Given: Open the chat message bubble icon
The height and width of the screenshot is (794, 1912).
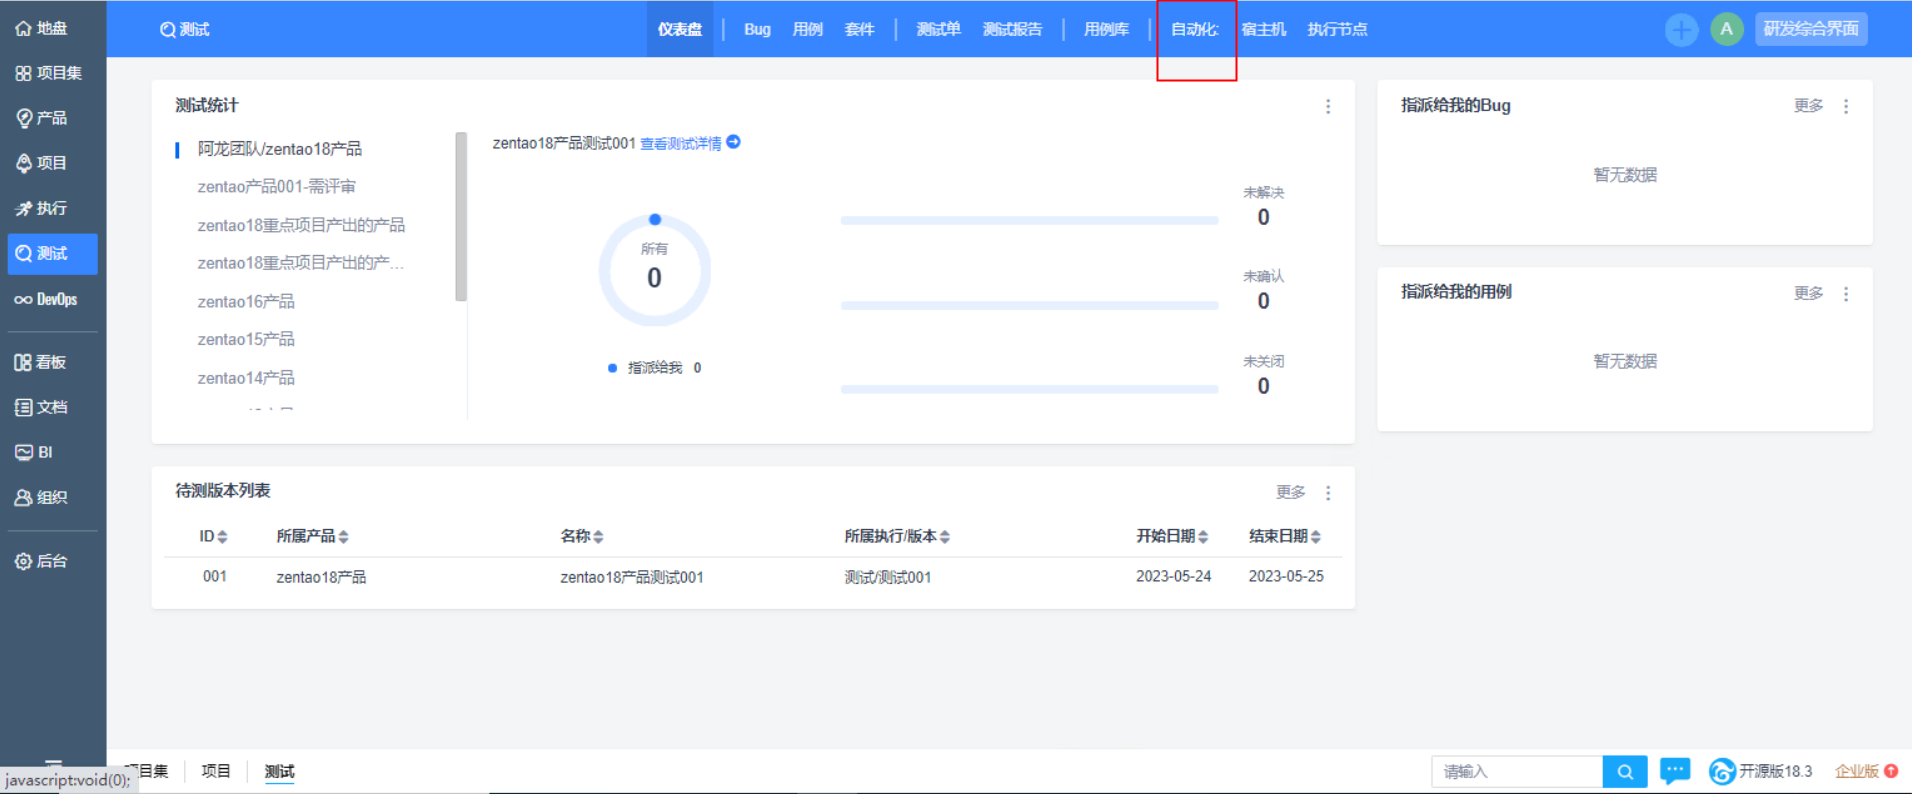Looking at the screenshot, I should 1675,771.
